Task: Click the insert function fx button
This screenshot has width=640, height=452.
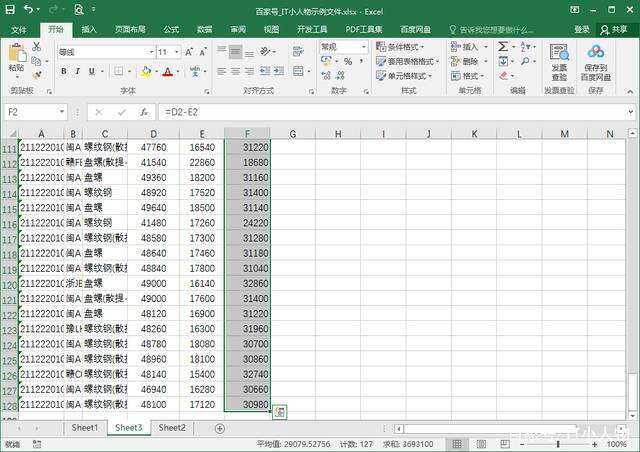Action: (144, 112)
